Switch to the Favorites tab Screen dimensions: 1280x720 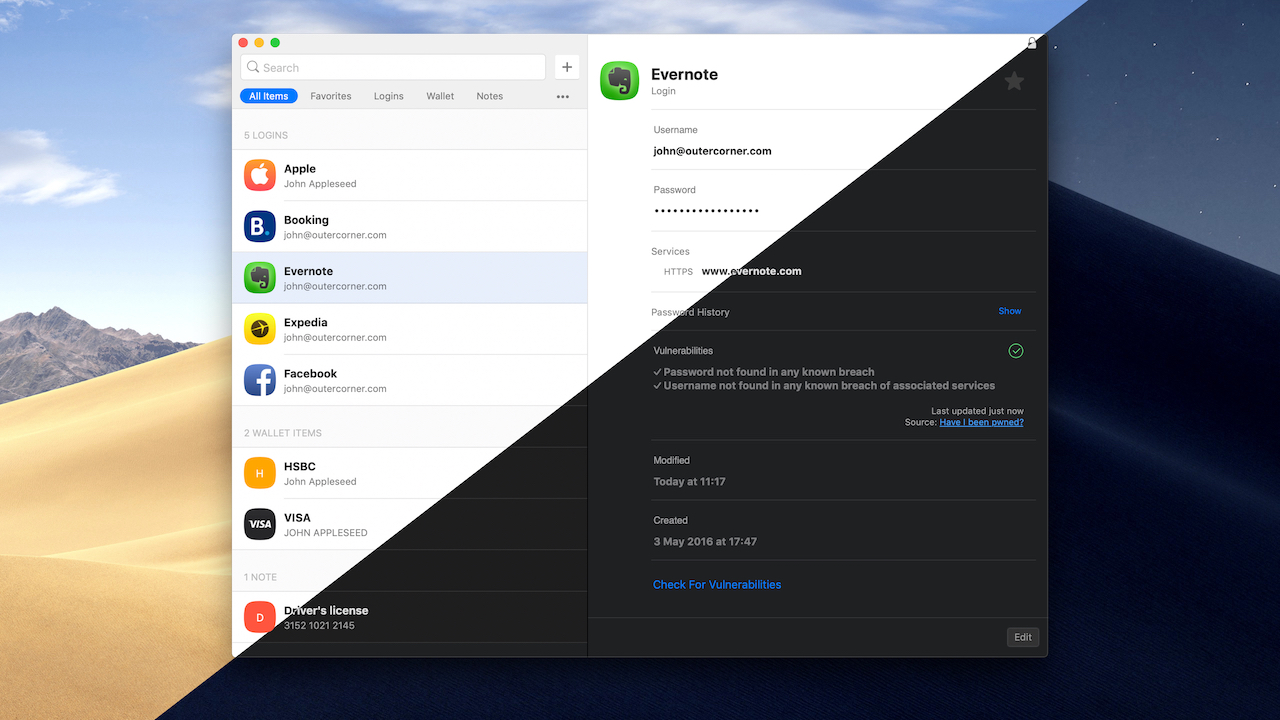coord(330,97)
